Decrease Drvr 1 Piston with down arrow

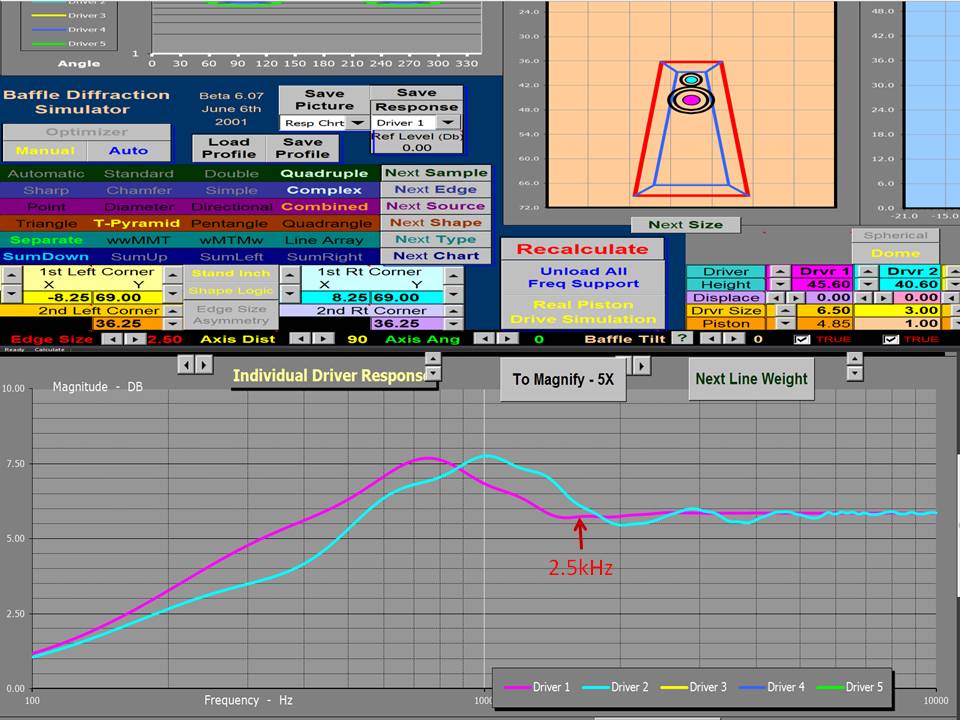tap(785, 323)
